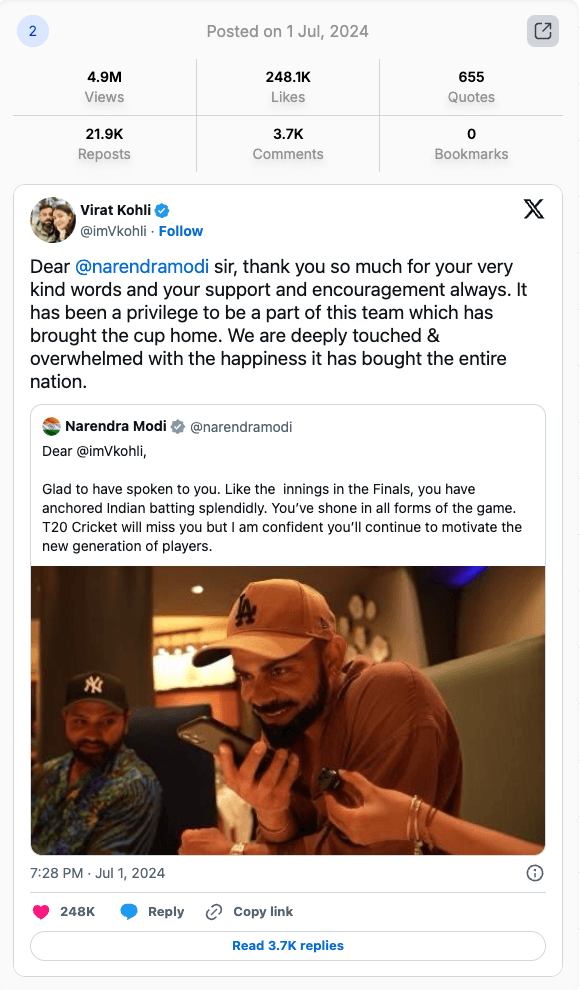This screenshot has width=580, height=990.
Task: Click Narendra Modi's flag avatar
Action: point(51,427)
